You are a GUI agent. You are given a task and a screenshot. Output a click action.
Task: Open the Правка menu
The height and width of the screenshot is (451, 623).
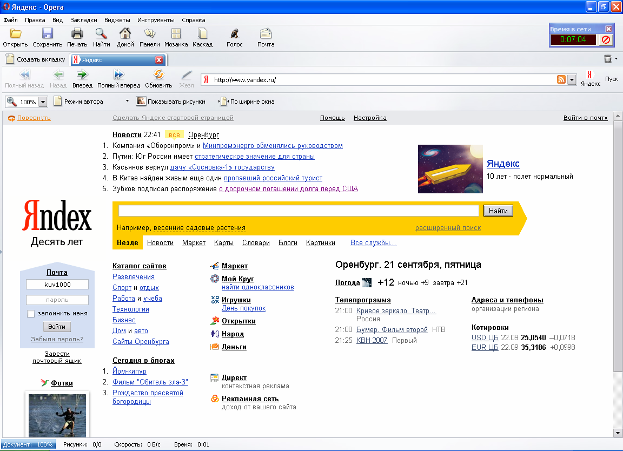click(x=35, y=20)
